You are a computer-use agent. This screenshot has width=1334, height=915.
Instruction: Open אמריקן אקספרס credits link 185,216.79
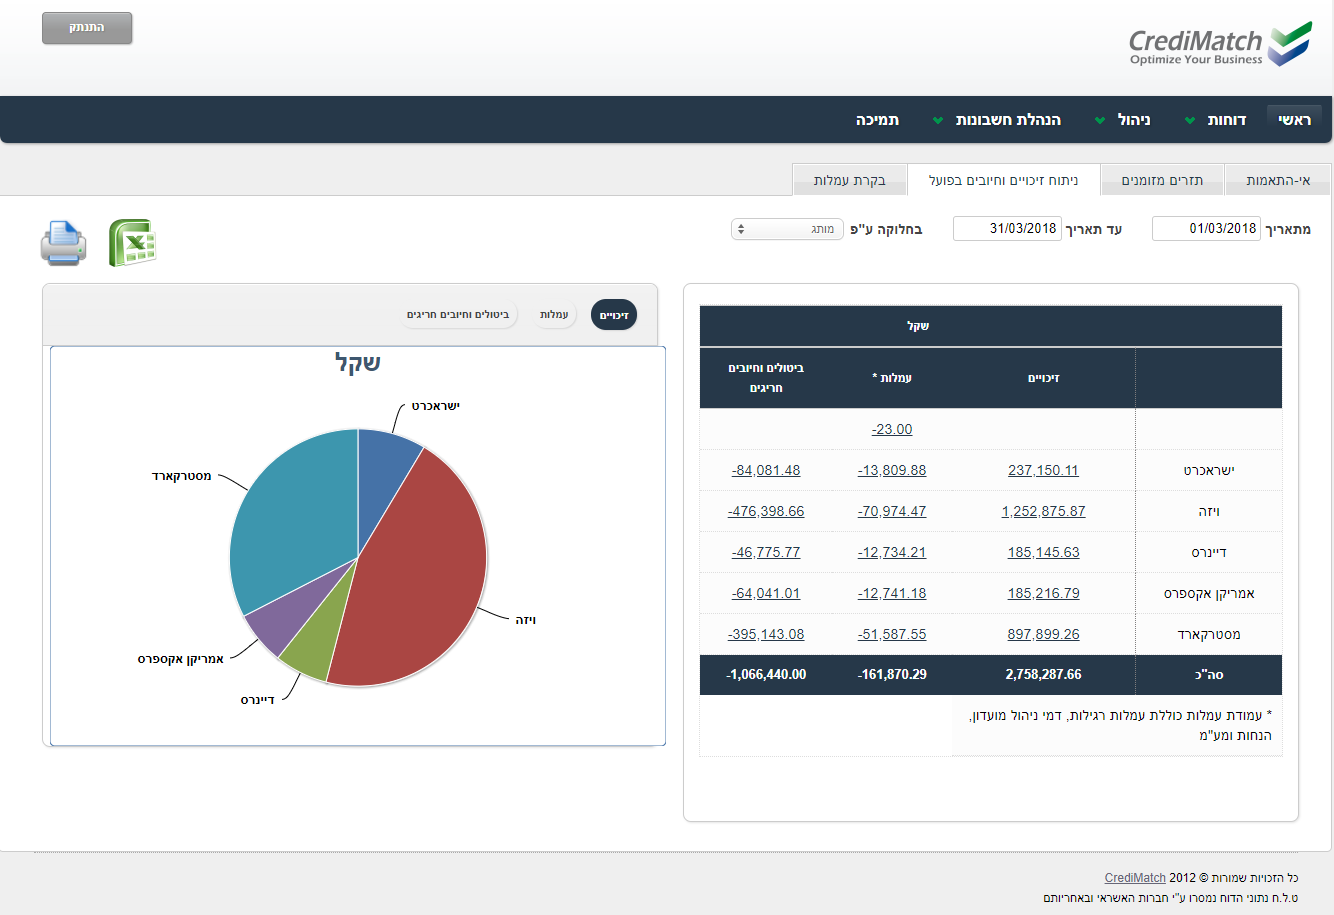(1043, 593)
